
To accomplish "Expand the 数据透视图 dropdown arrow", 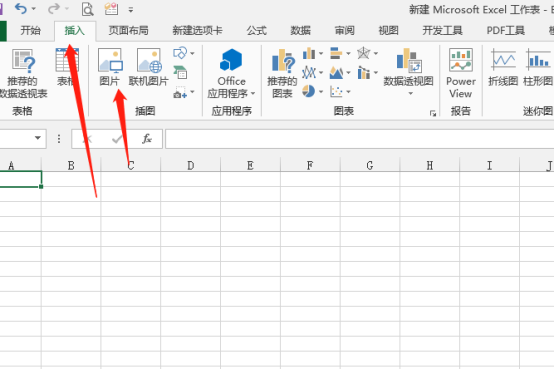I will point(410,94).
